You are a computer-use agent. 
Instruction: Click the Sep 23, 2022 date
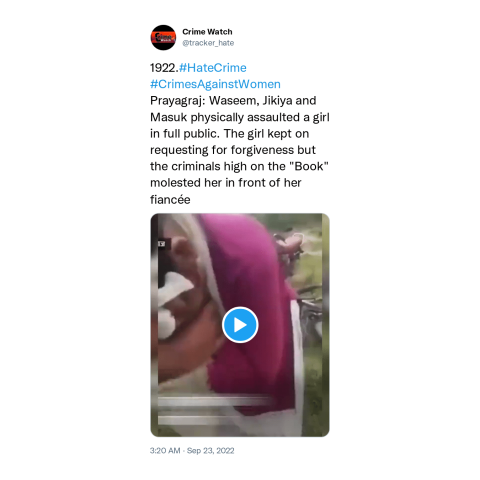(210, 451)
